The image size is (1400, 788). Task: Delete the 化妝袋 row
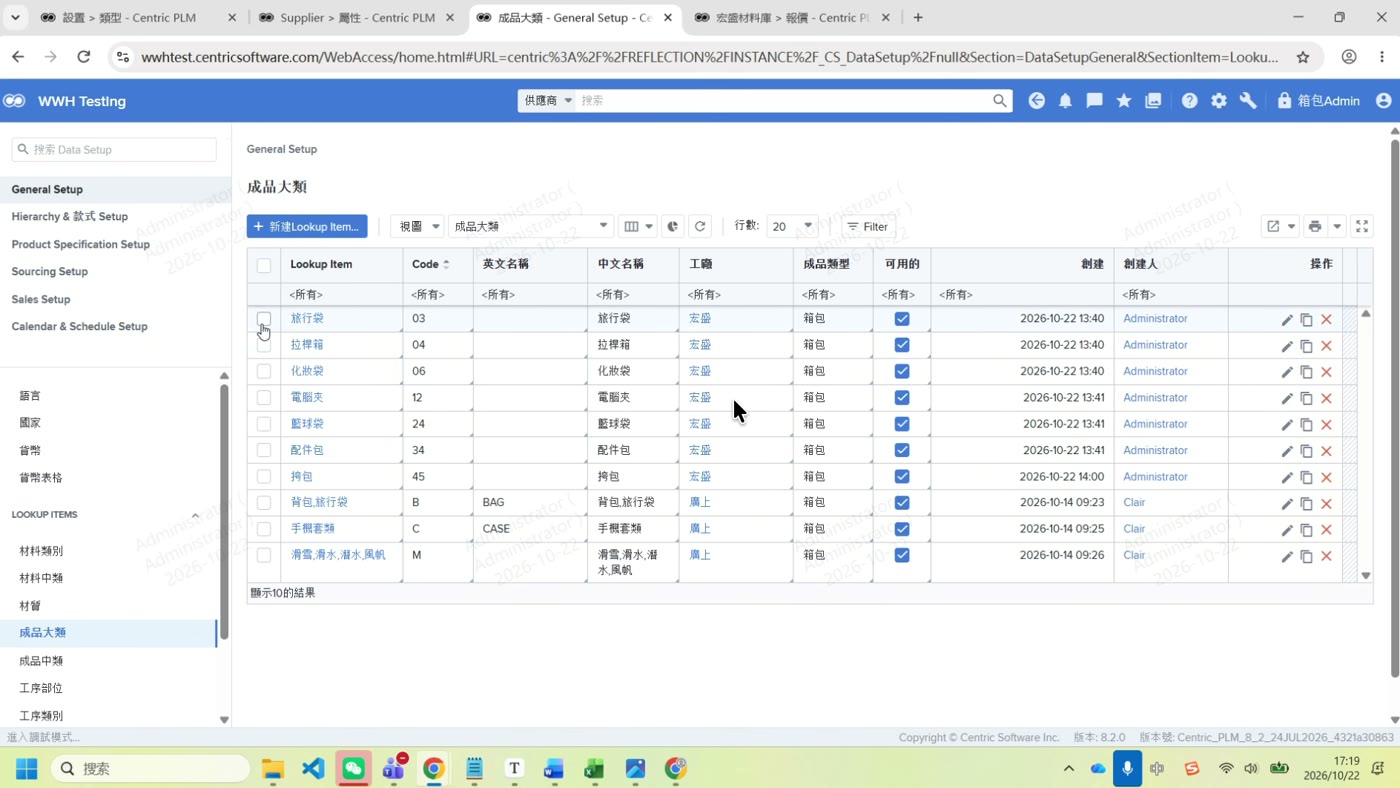(1327, 372)
